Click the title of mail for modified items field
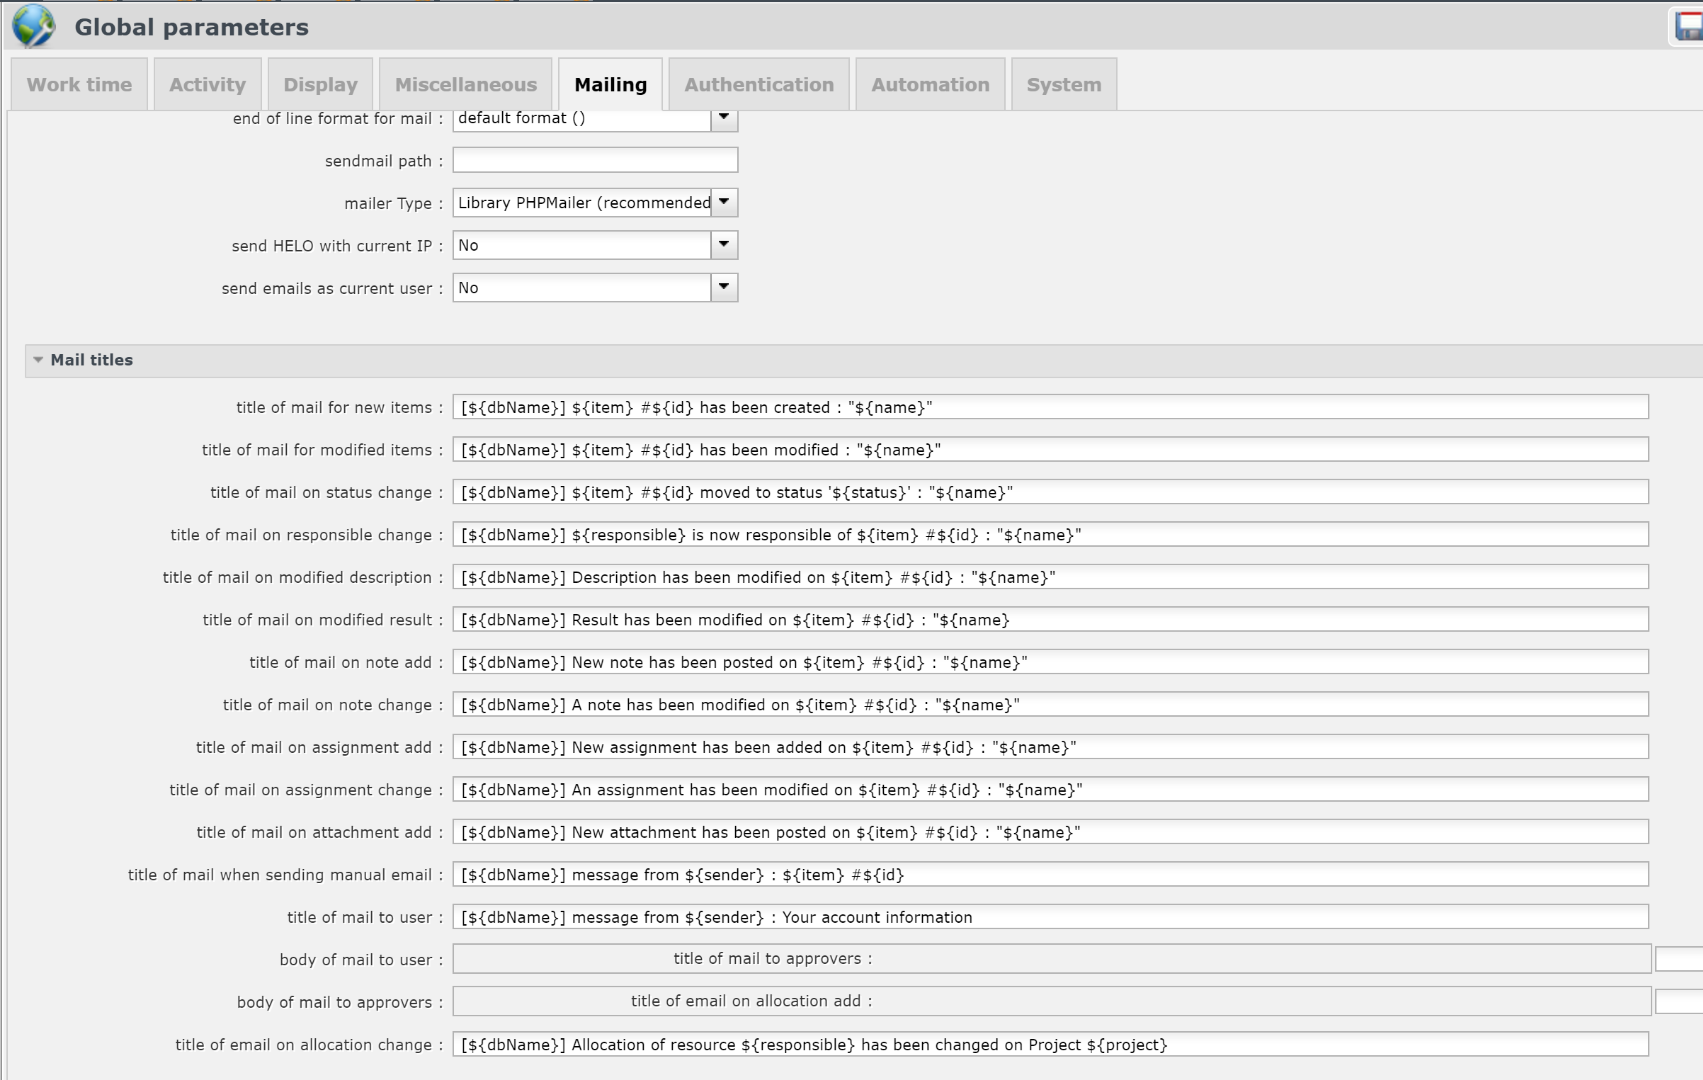1703x1080 pixels. [1050, 450]
